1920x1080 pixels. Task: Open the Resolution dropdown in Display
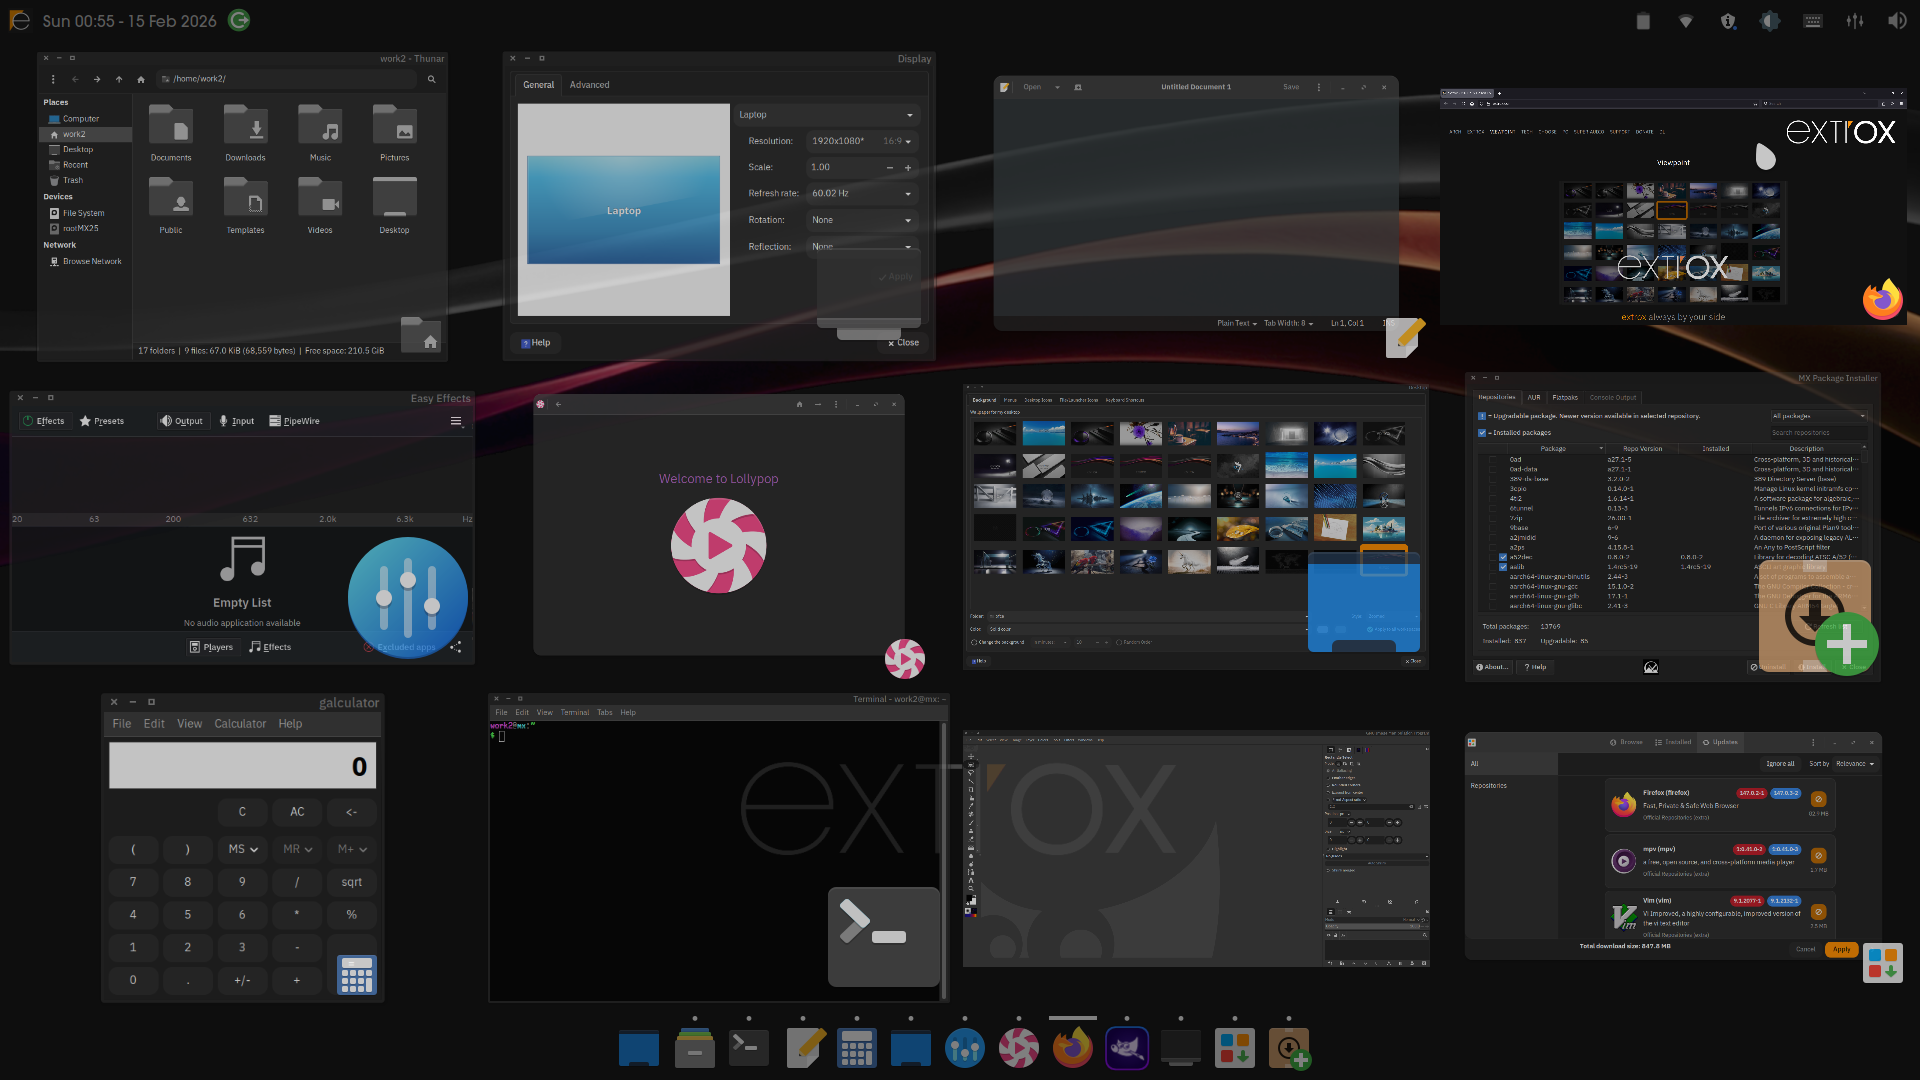860,141
